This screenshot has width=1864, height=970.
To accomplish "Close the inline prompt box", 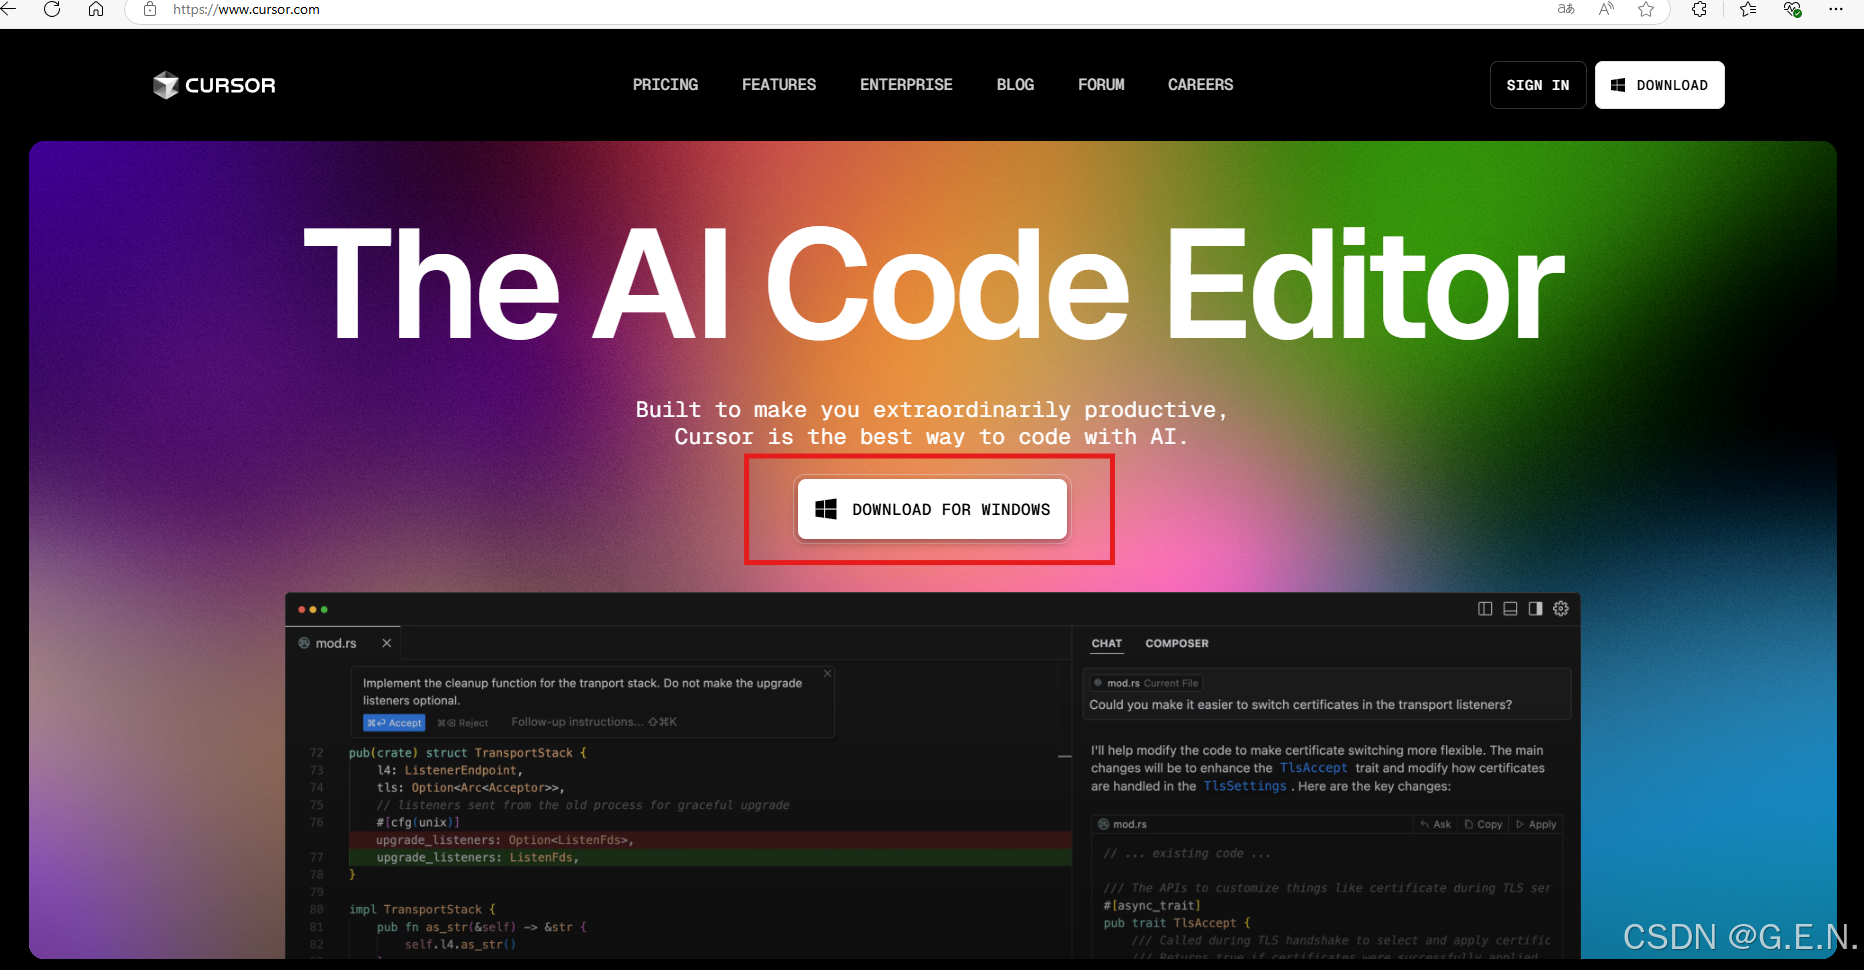I will (x=827, y=674).
